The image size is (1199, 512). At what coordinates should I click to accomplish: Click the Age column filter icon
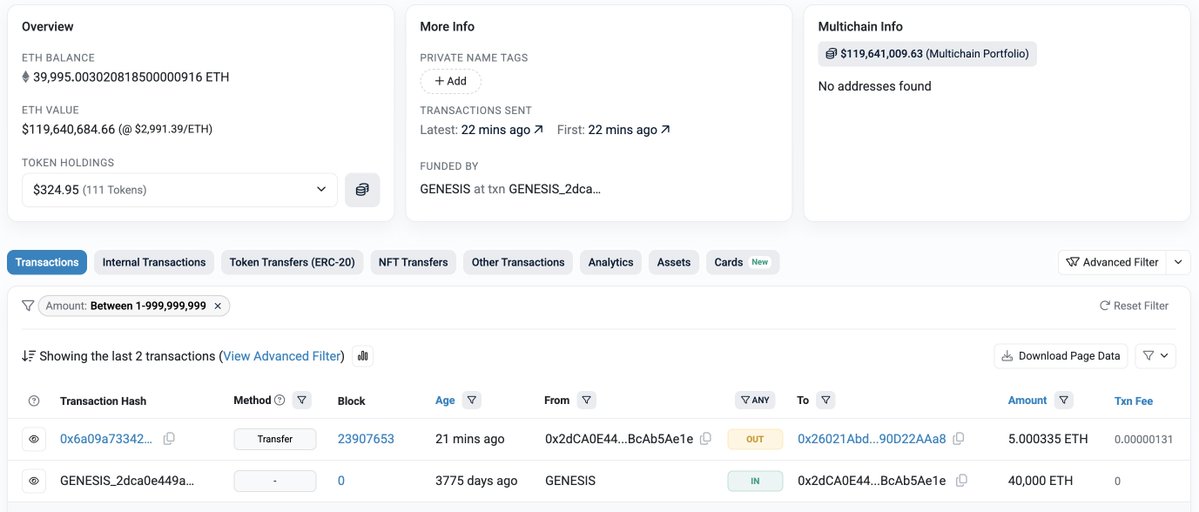tap(472, 401)
